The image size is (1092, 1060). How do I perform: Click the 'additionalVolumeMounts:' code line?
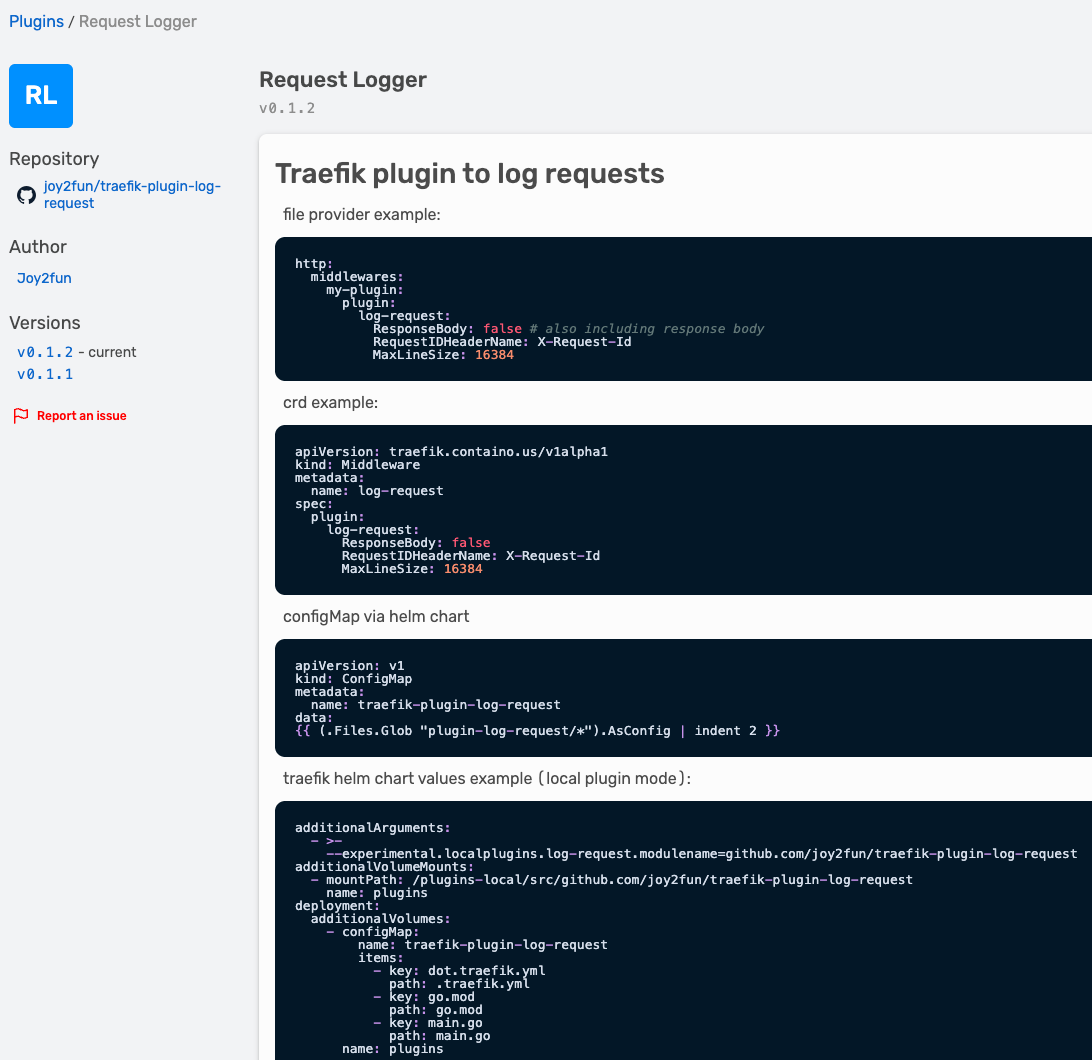coord(384,867)
